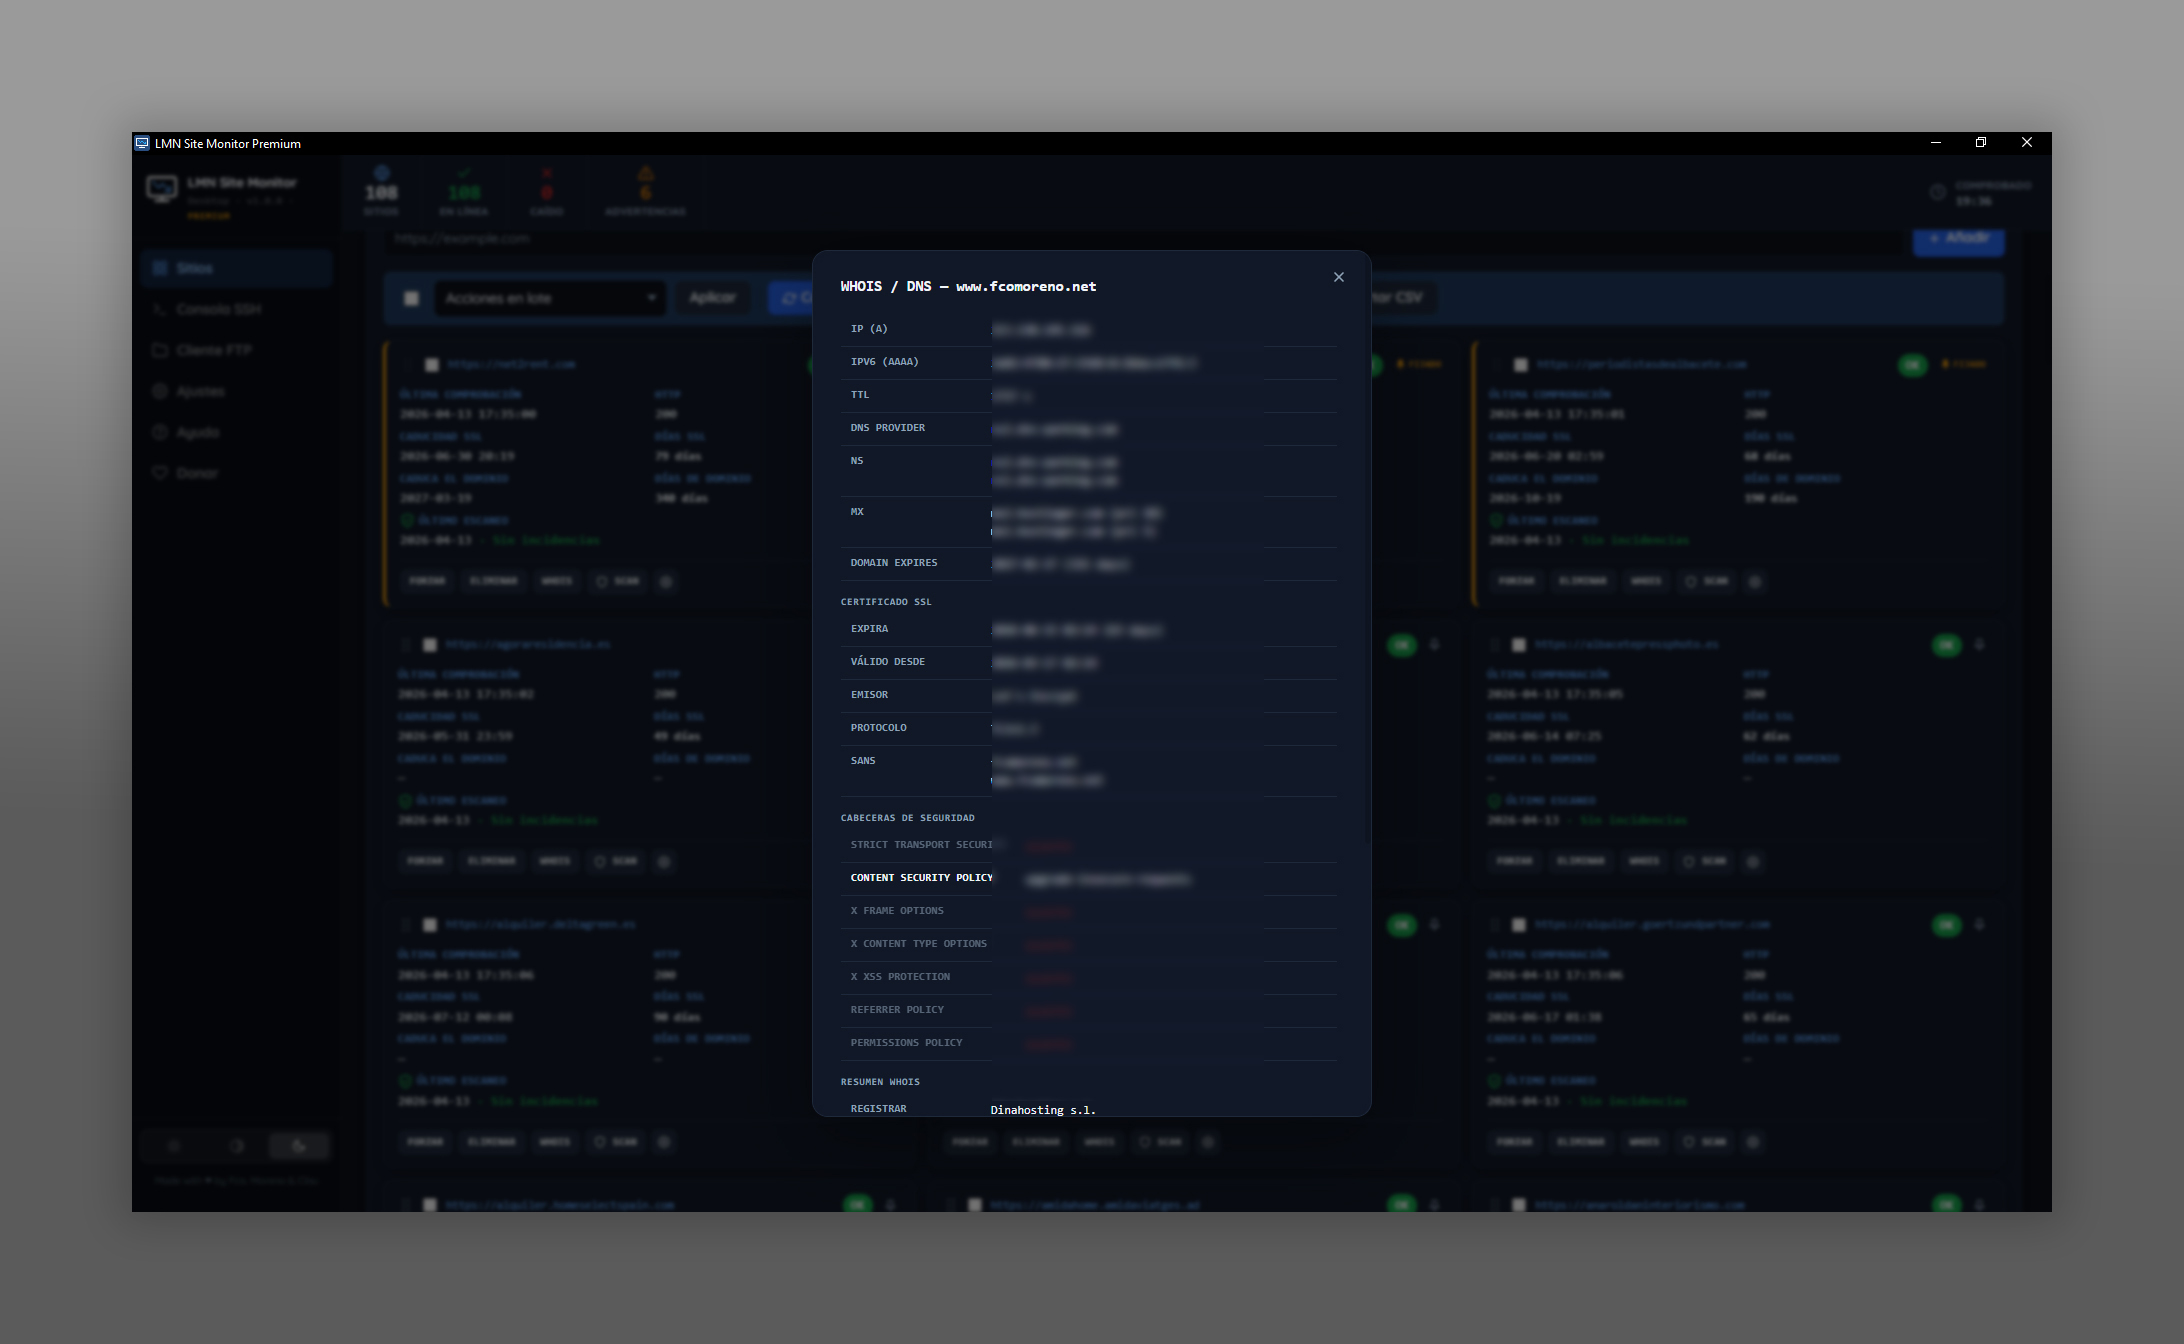Click the Caídos status counter

546,192
